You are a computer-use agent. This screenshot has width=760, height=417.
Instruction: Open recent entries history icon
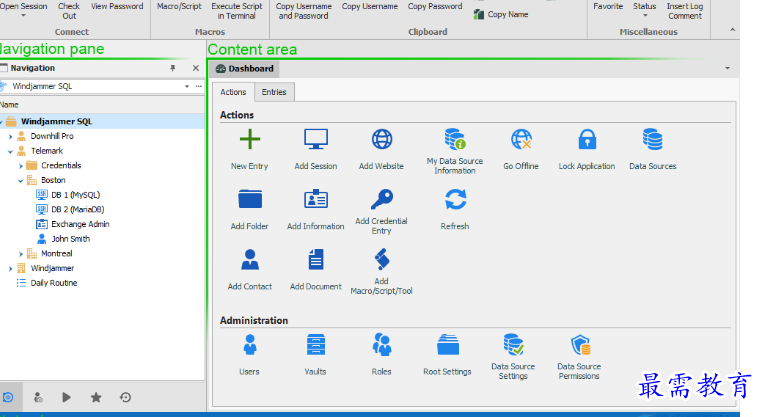pos(126,398)
